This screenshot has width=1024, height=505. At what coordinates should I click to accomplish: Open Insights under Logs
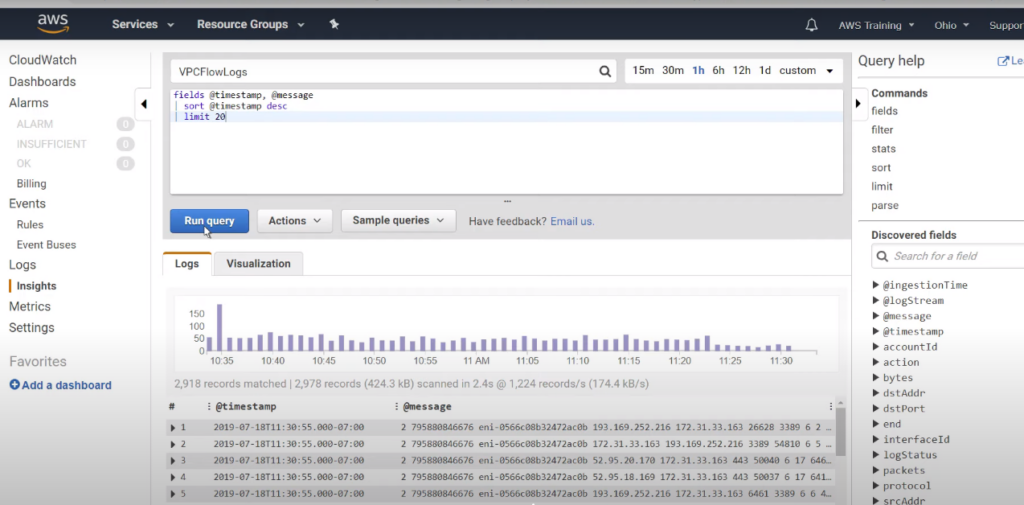coord(37,286)
